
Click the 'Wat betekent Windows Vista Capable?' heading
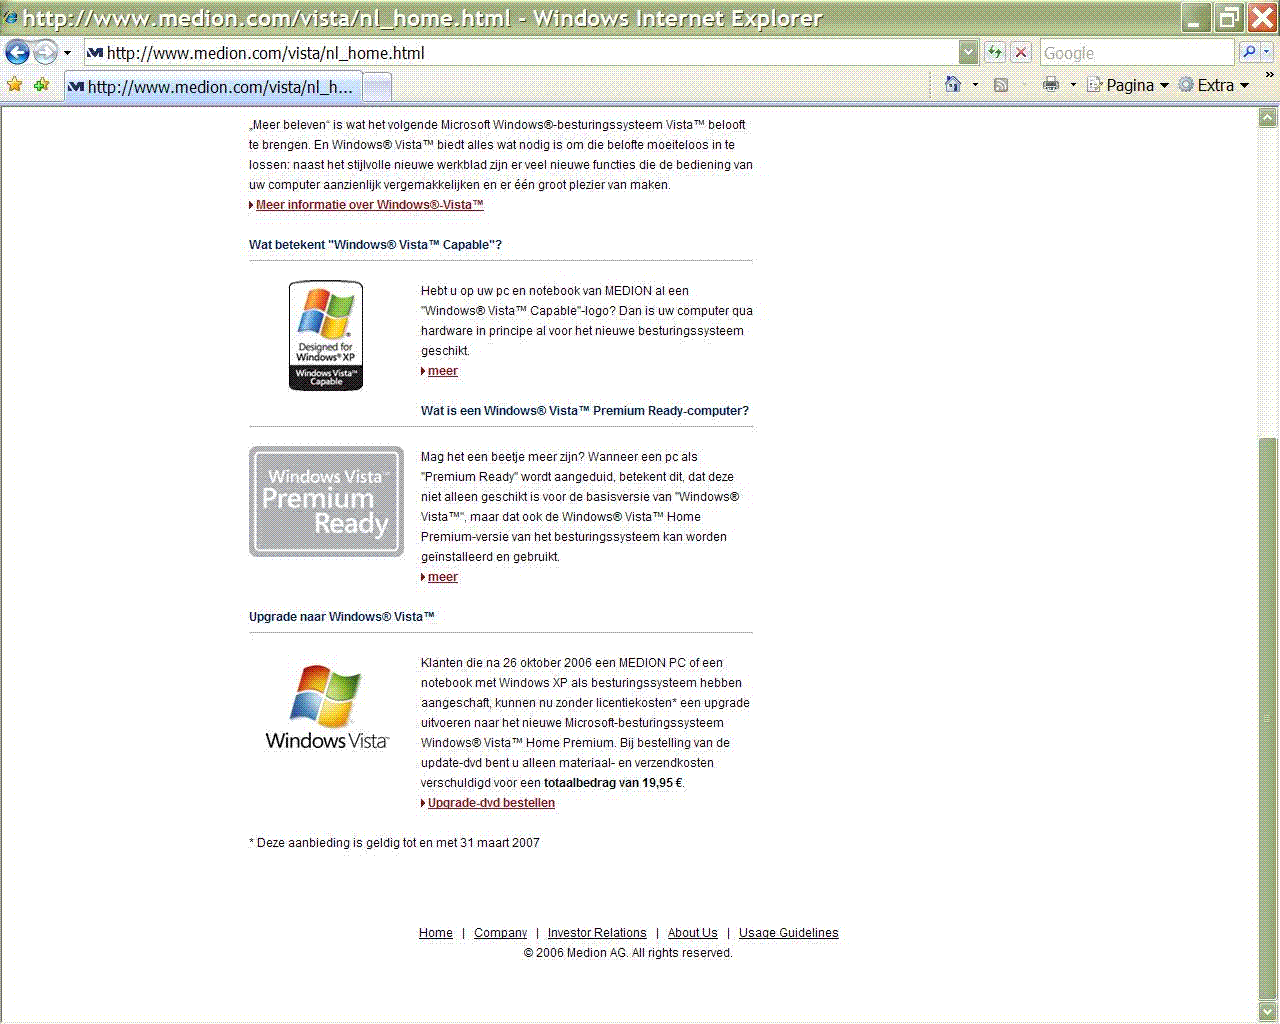coord(375,245)
